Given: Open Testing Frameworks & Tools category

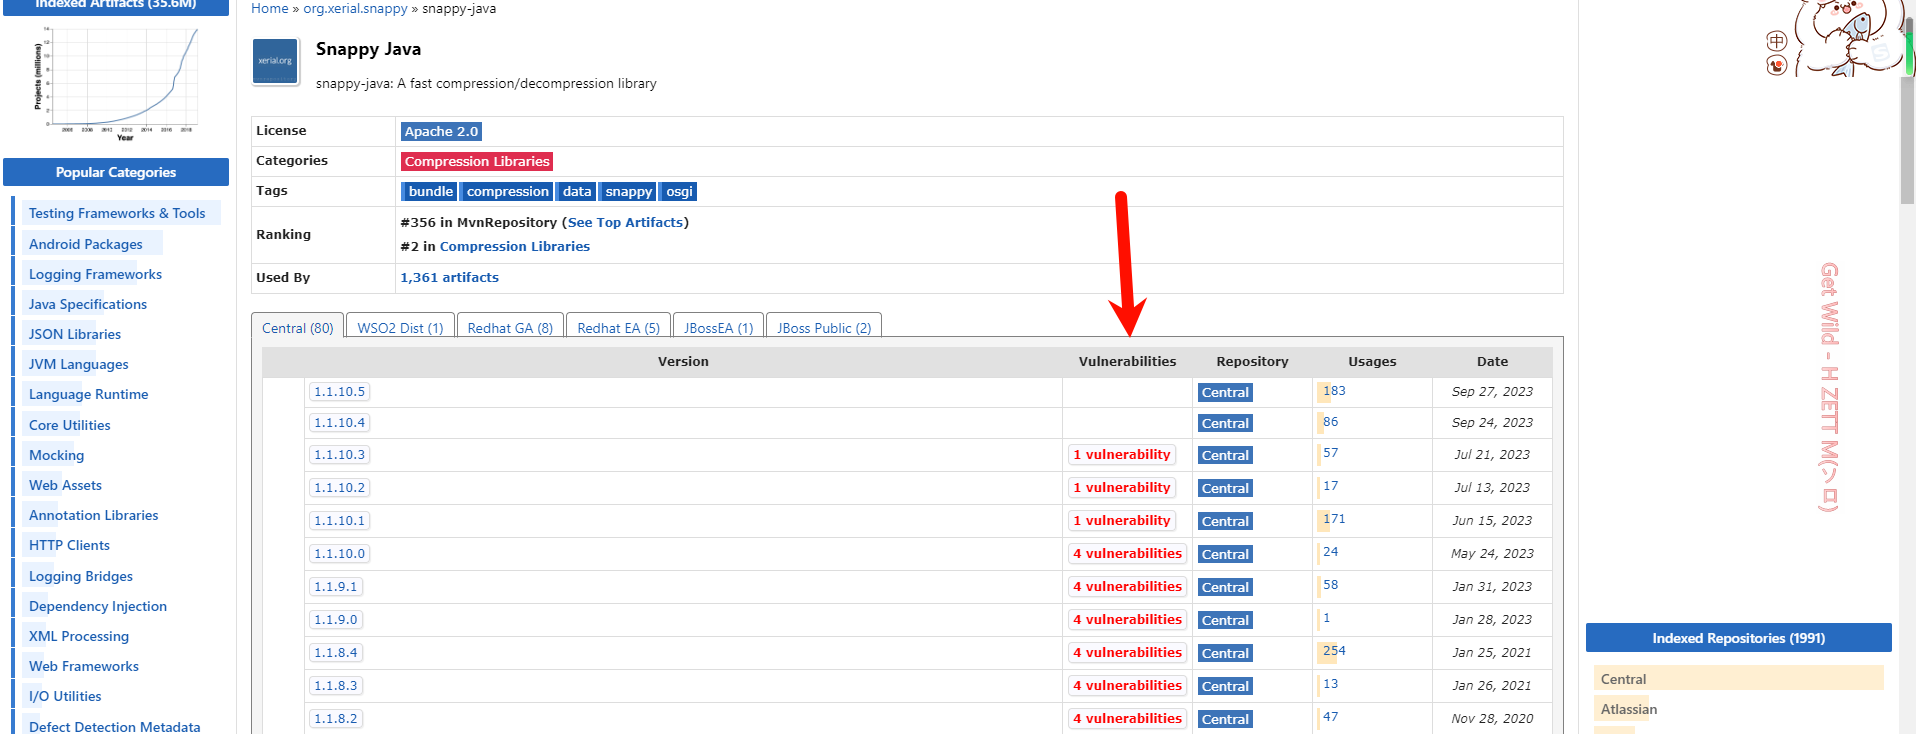Looking at the screenshot, I should (117, 213).
